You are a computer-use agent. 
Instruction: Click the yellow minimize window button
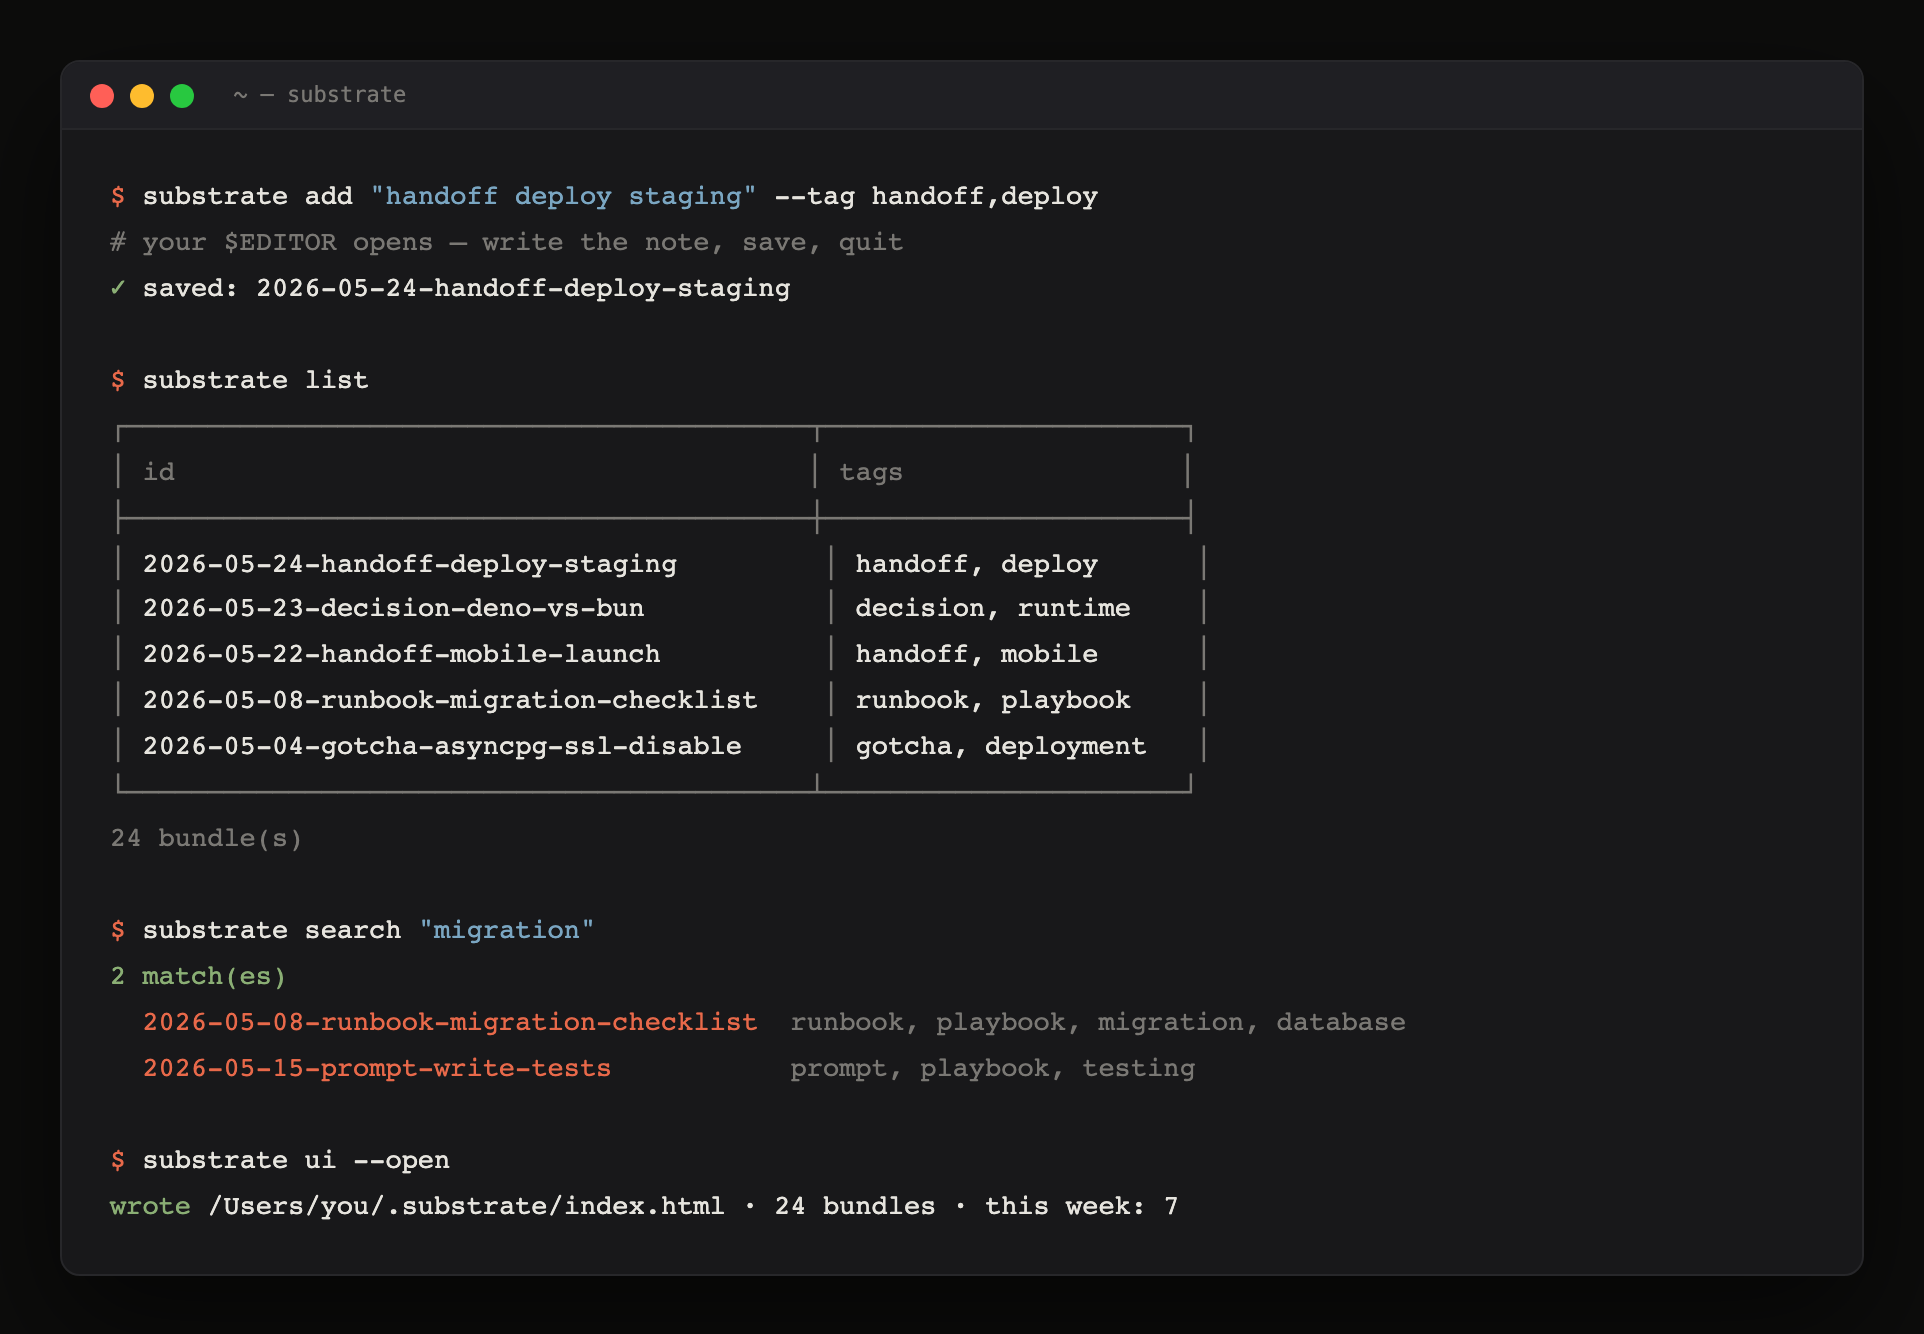(x=142, y=96)
